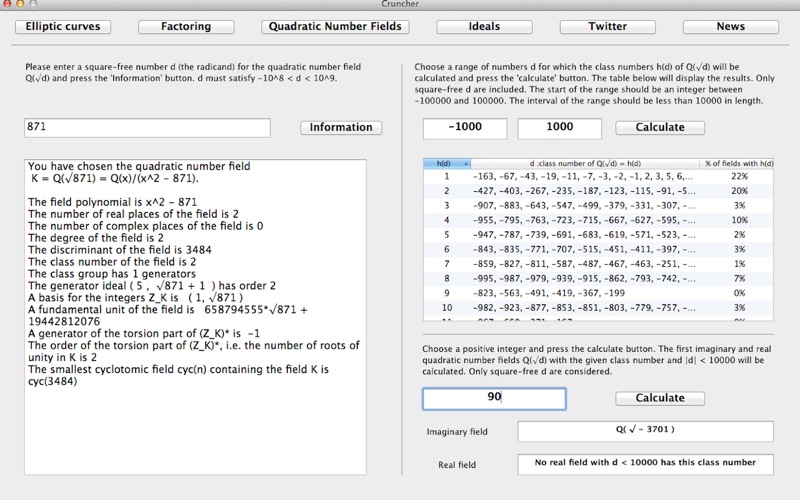Click the '% of fields with h(d)' column header

pyautogui.click(x=739, y=164)
